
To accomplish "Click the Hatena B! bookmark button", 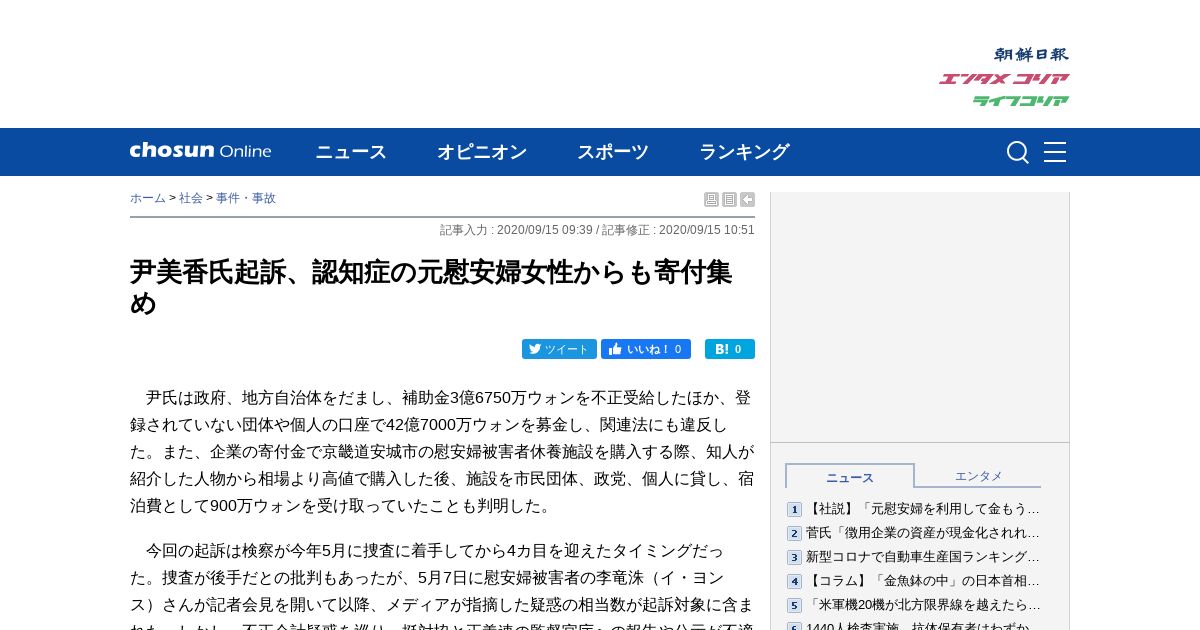I will [730, 349].
